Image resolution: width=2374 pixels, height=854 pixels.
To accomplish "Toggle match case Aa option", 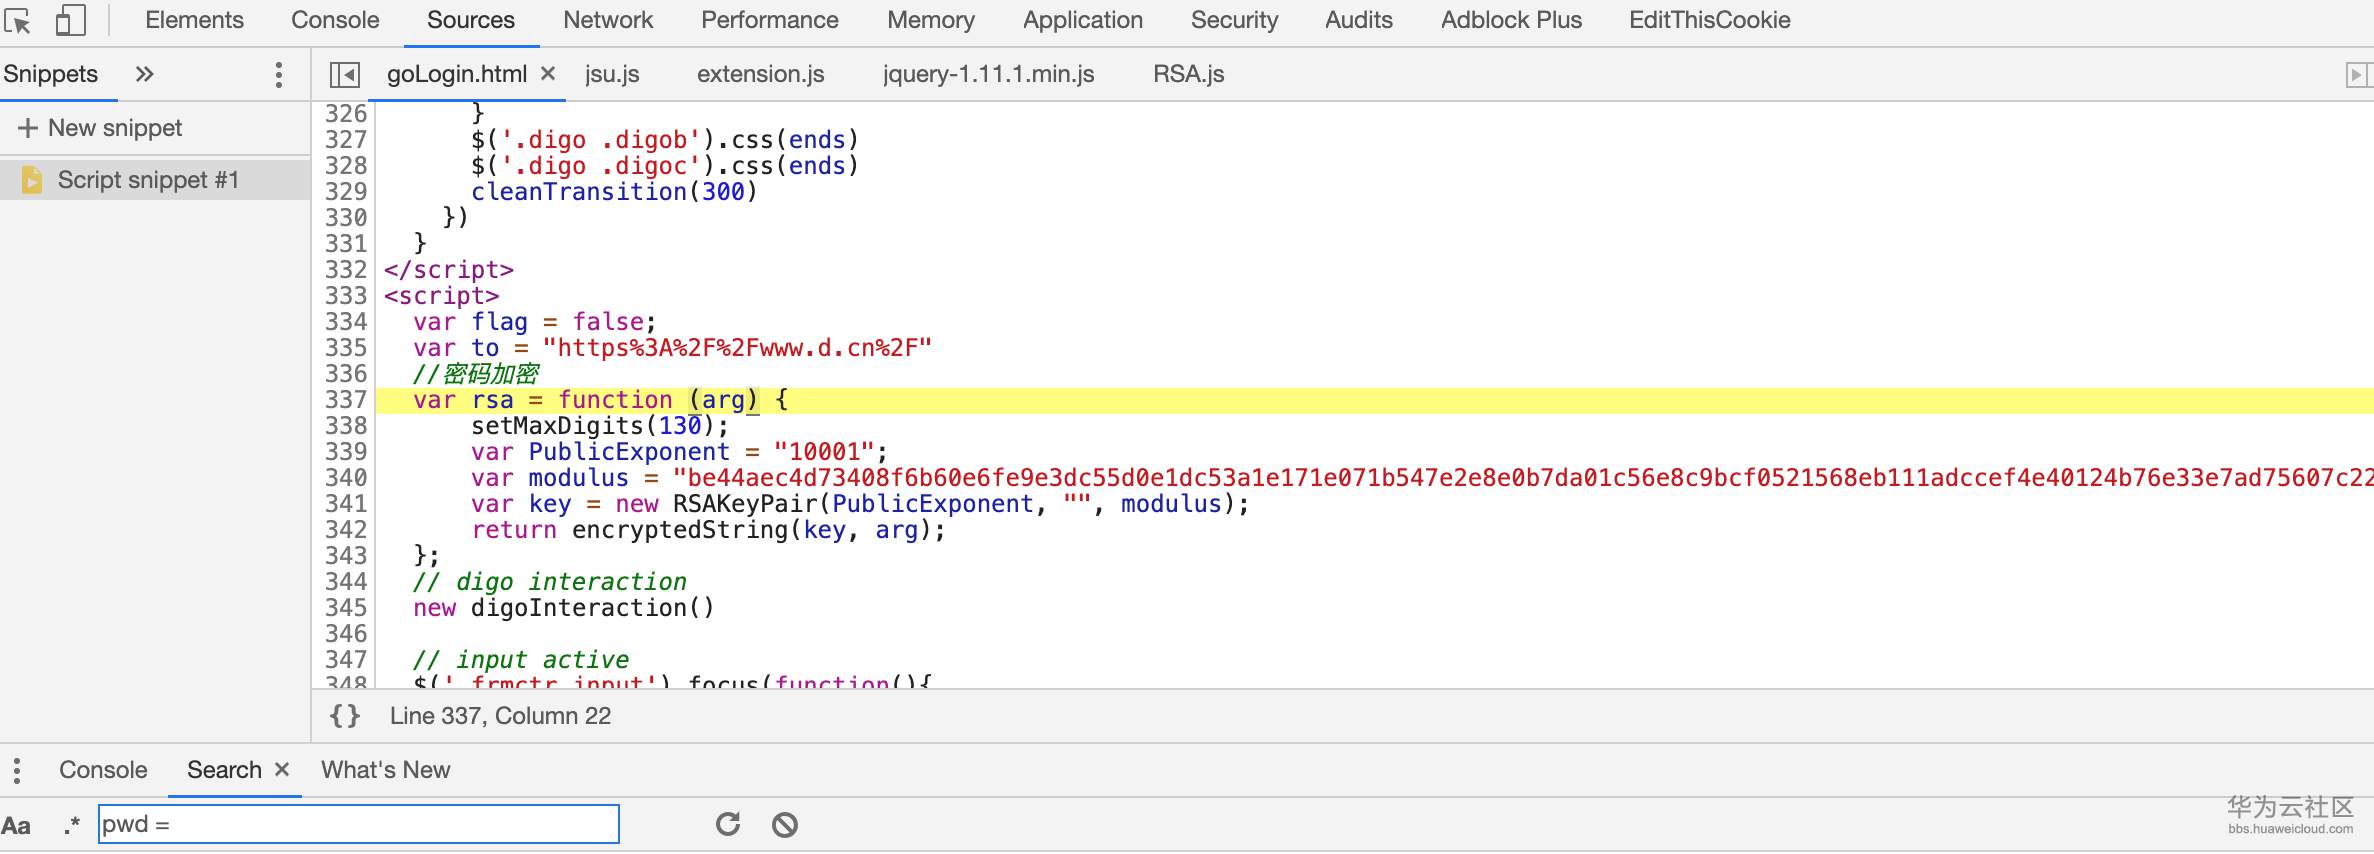I will tap(17, 825).
